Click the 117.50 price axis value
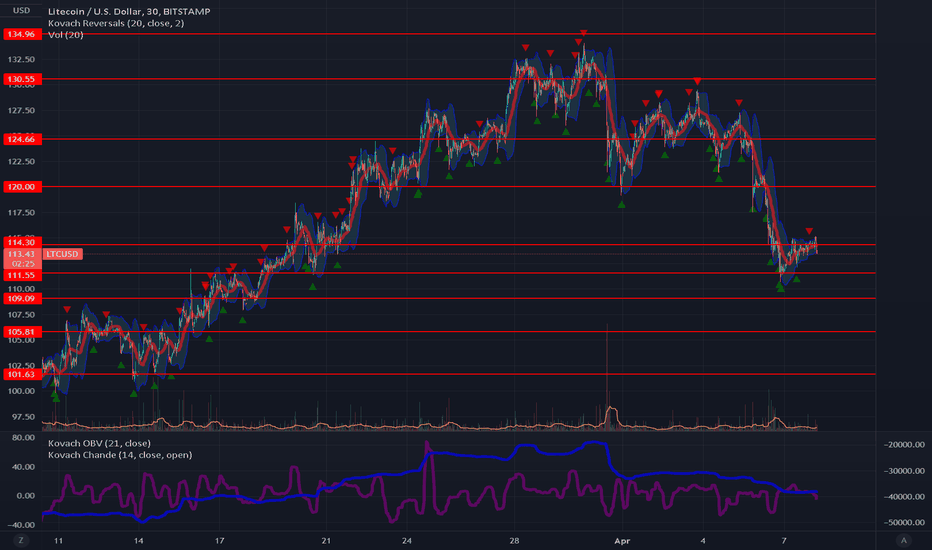 tap(21, 213)
